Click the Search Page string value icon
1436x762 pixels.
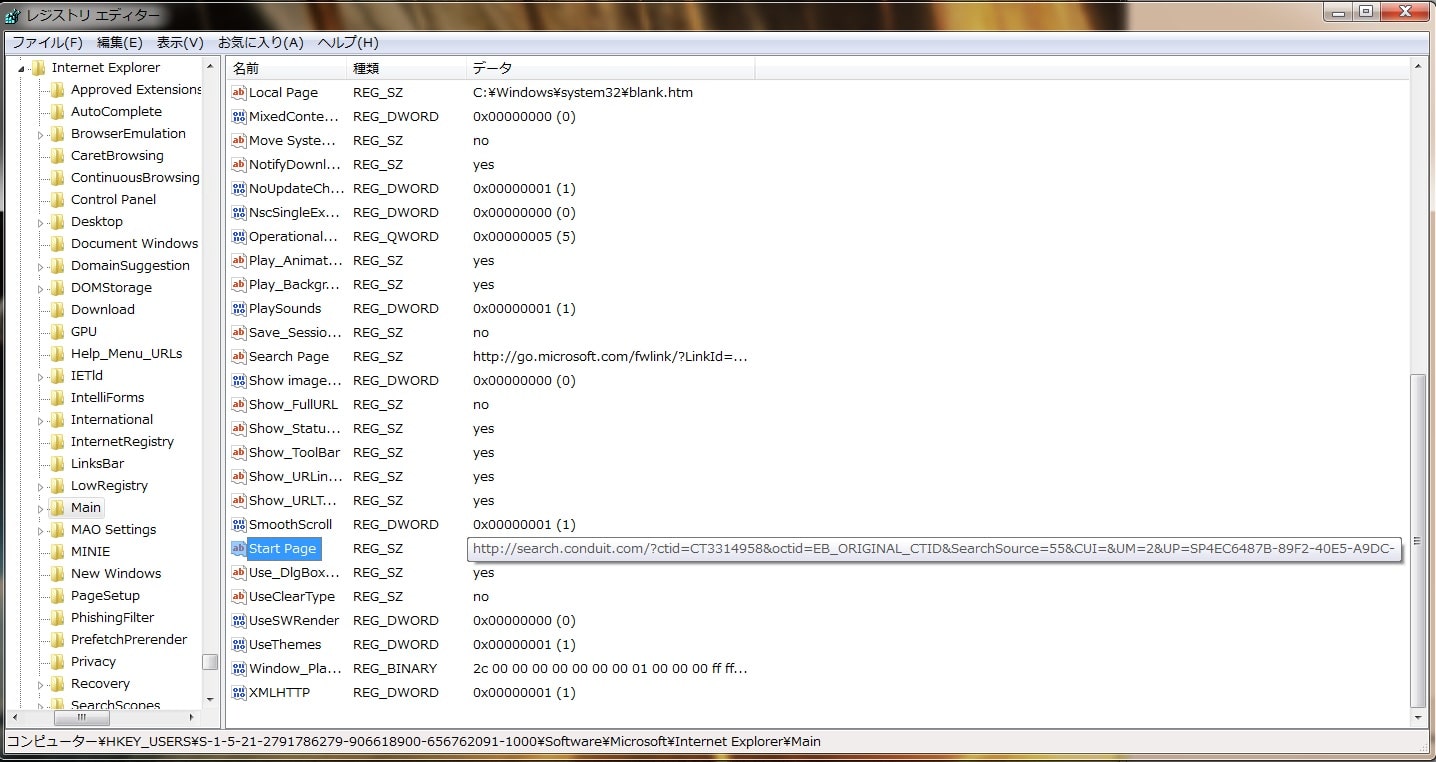click(239, 356)
